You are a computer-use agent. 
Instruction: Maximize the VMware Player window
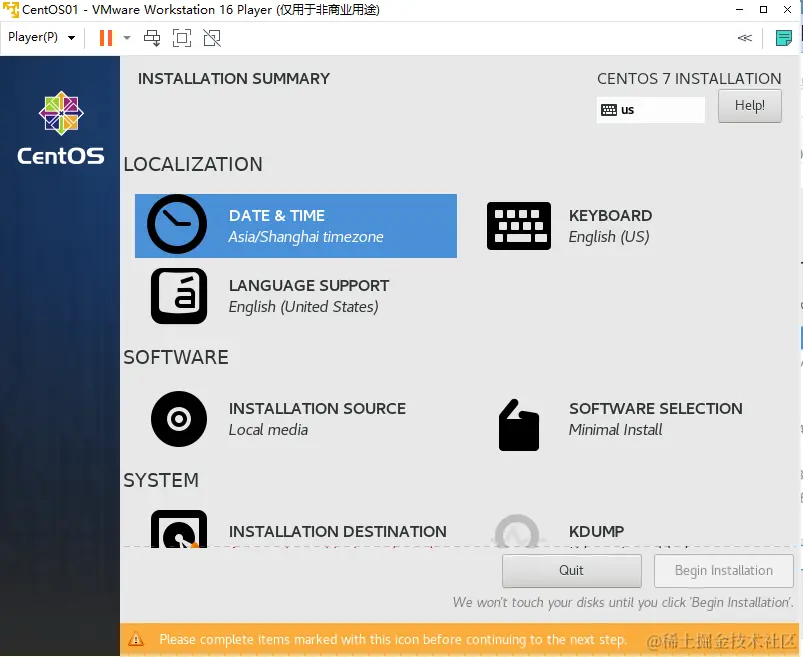(x=763, y=9)
